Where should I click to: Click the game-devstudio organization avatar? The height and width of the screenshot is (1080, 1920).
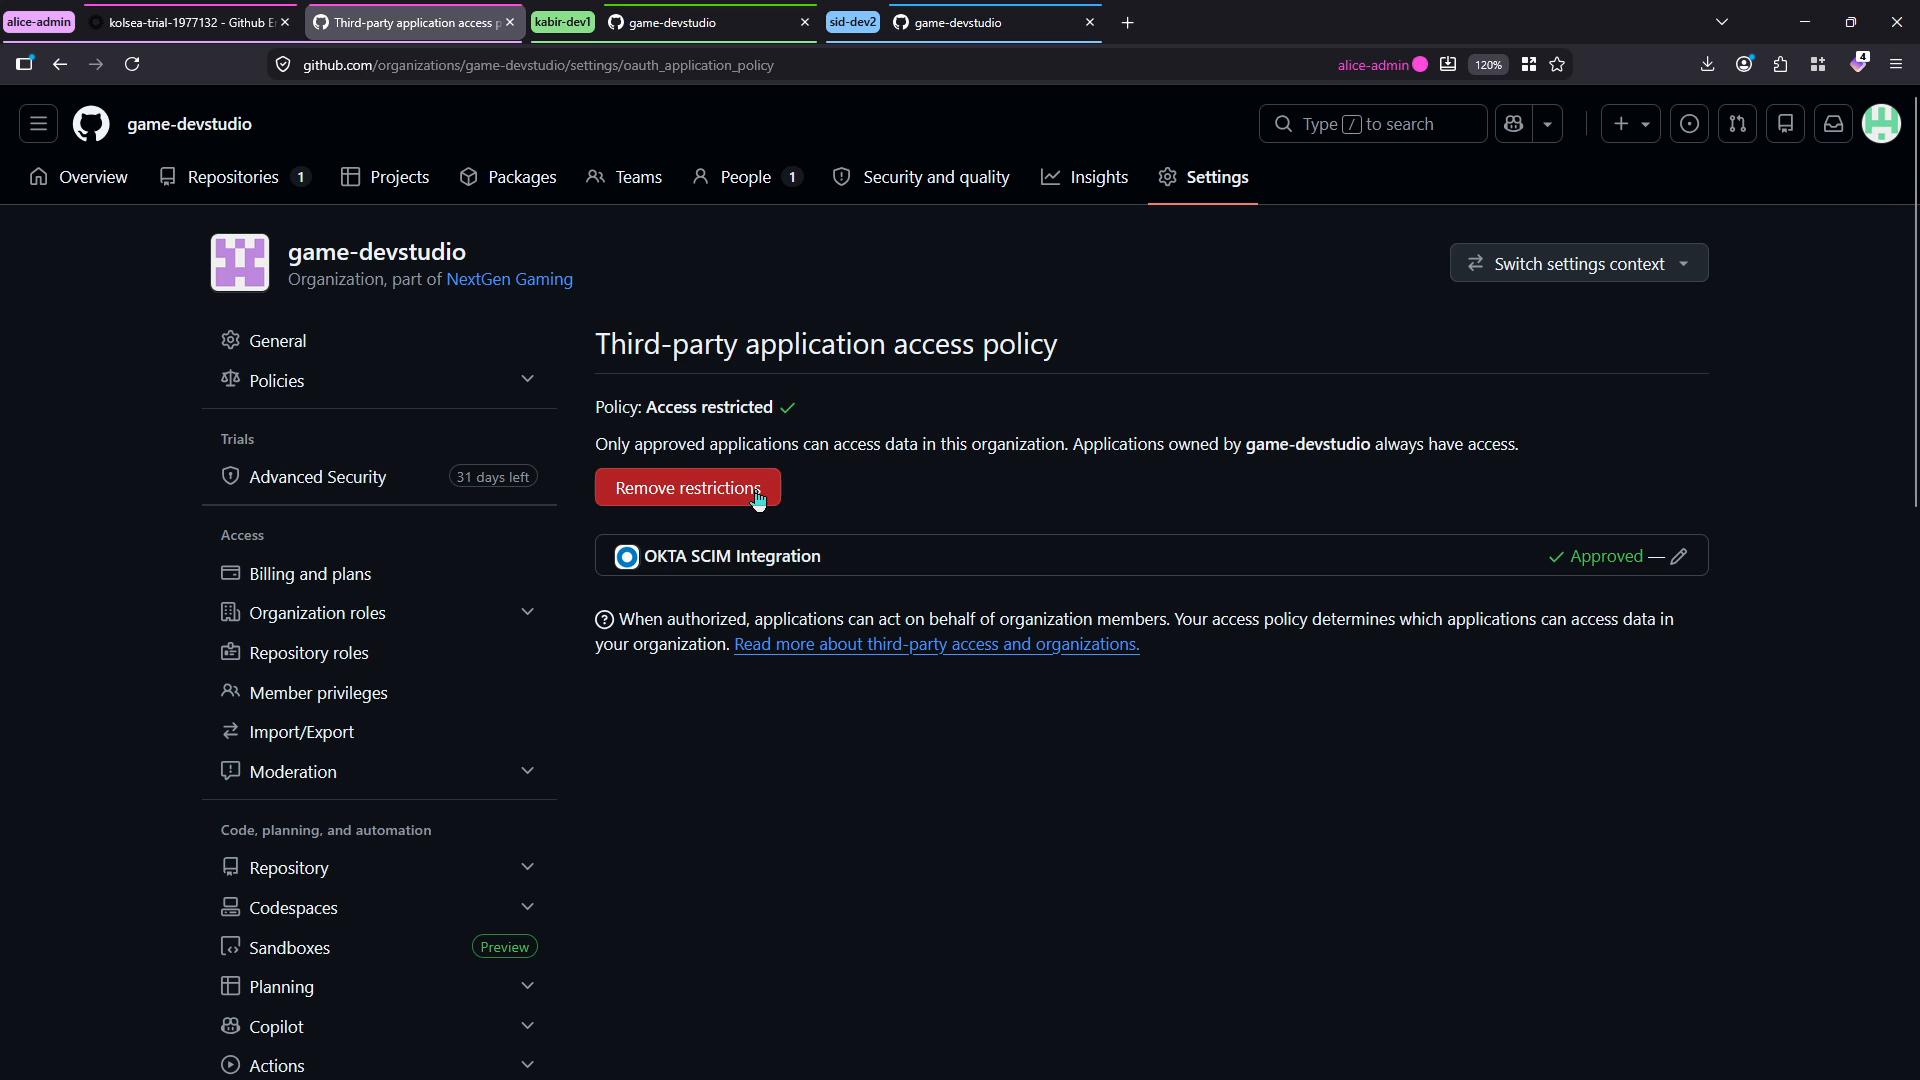click(240, 263)
